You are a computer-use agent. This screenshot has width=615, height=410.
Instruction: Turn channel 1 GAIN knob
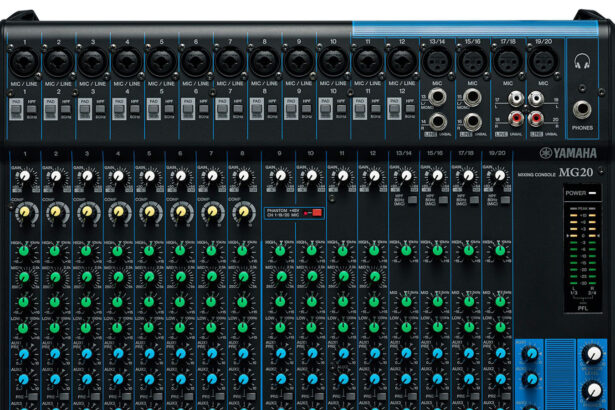25,176
